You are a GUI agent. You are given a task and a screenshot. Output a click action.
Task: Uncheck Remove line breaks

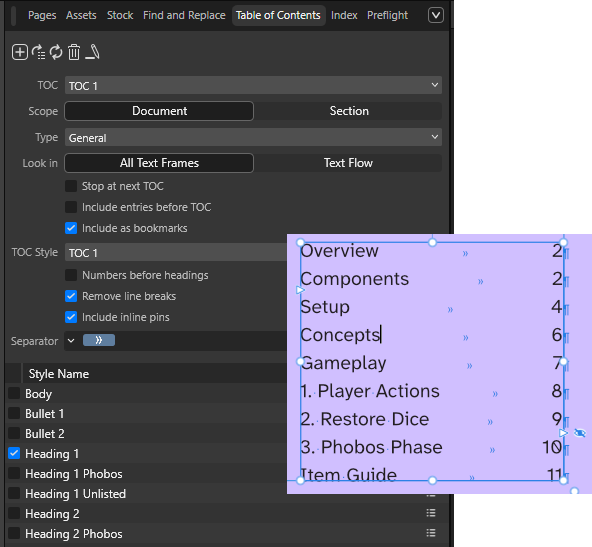click(x=71, y=296)
